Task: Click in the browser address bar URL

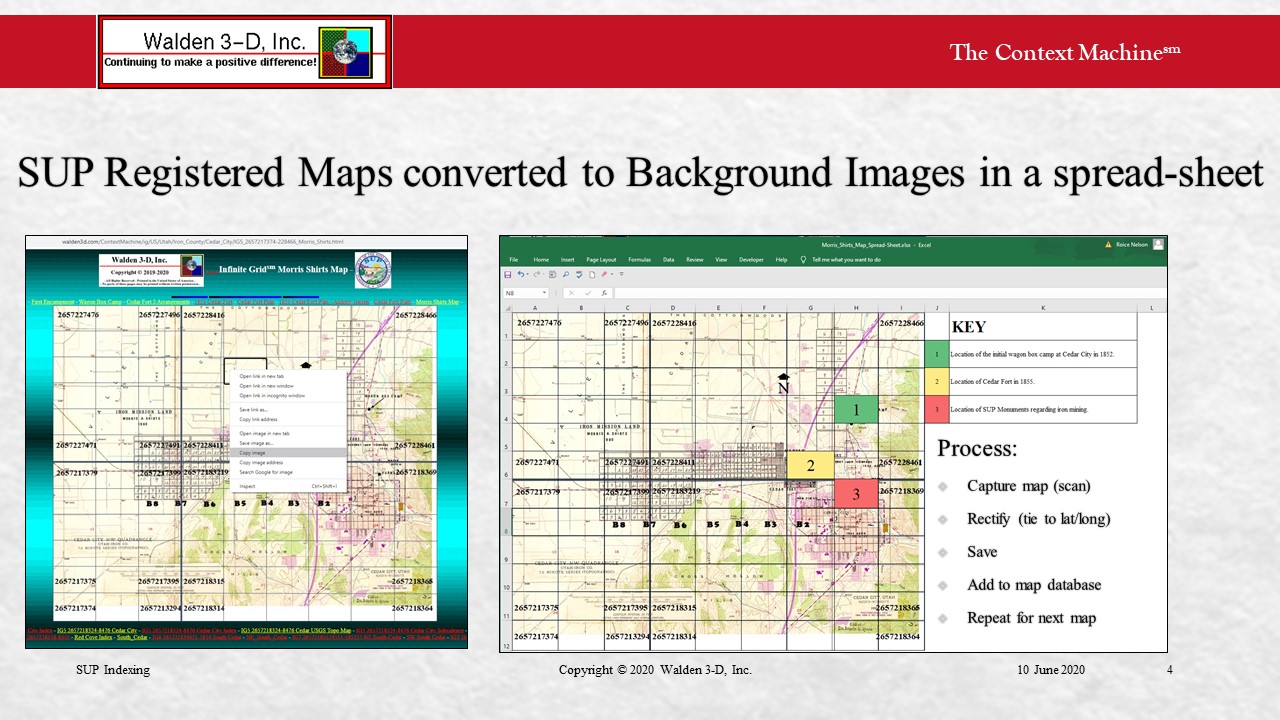Action: point(202,241)
